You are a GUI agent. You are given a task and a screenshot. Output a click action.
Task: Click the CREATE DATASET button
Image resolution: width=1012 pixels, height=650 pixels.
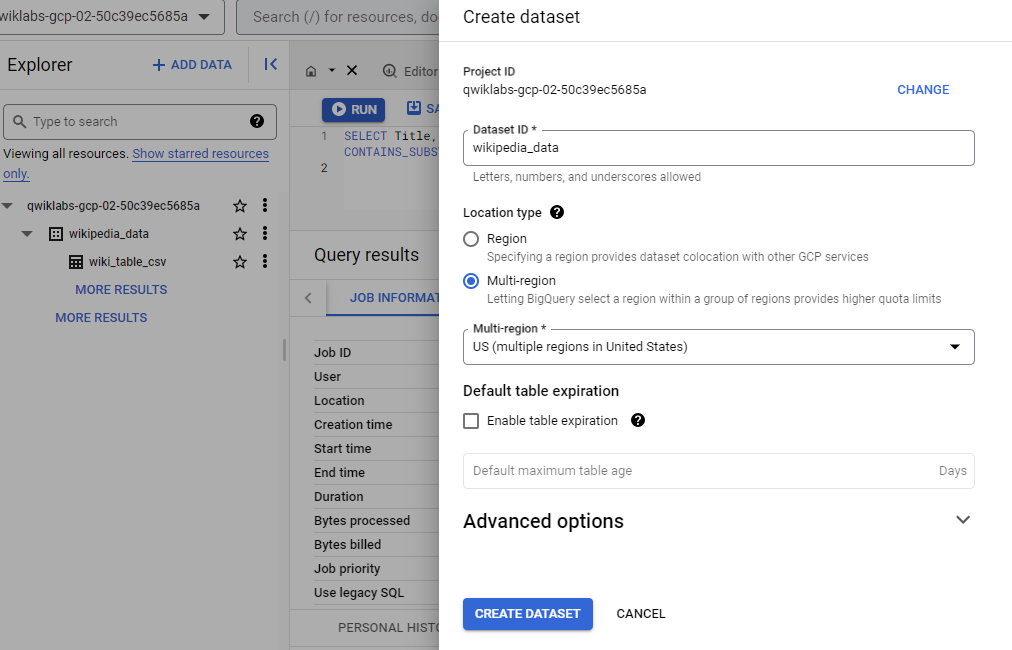527,613
